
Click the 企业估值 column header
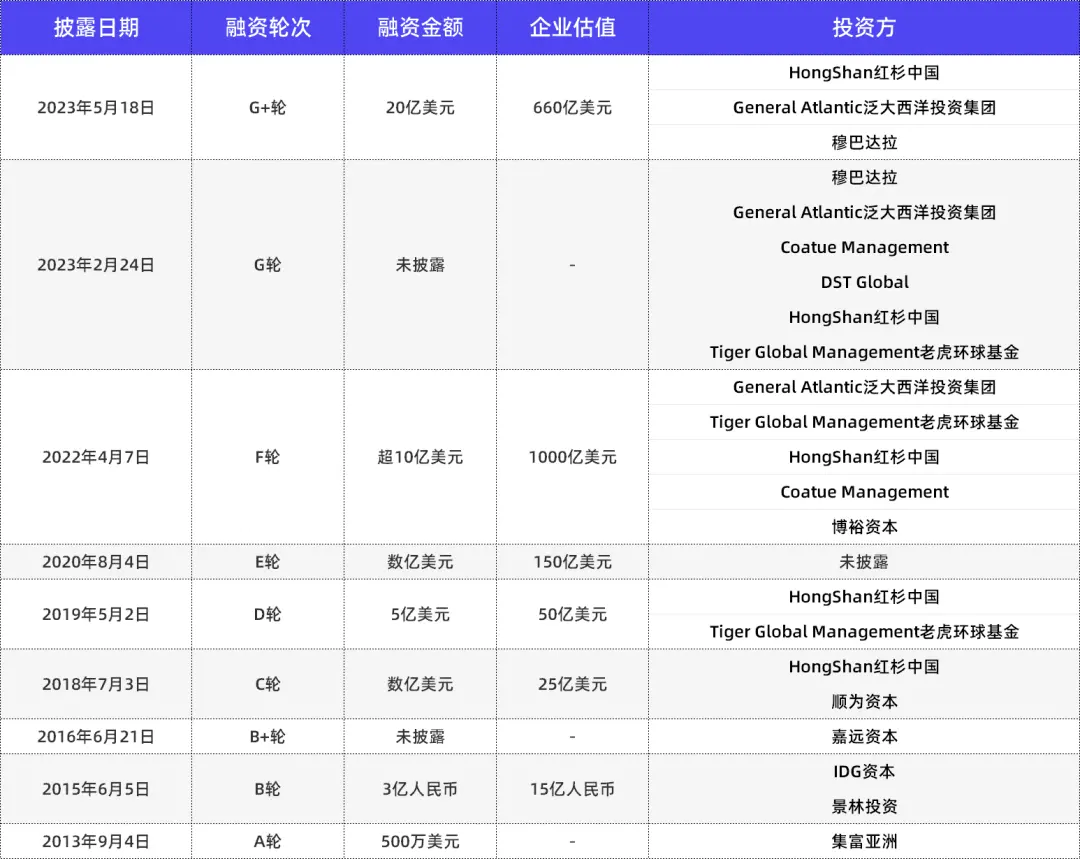[x=572, y=28]
